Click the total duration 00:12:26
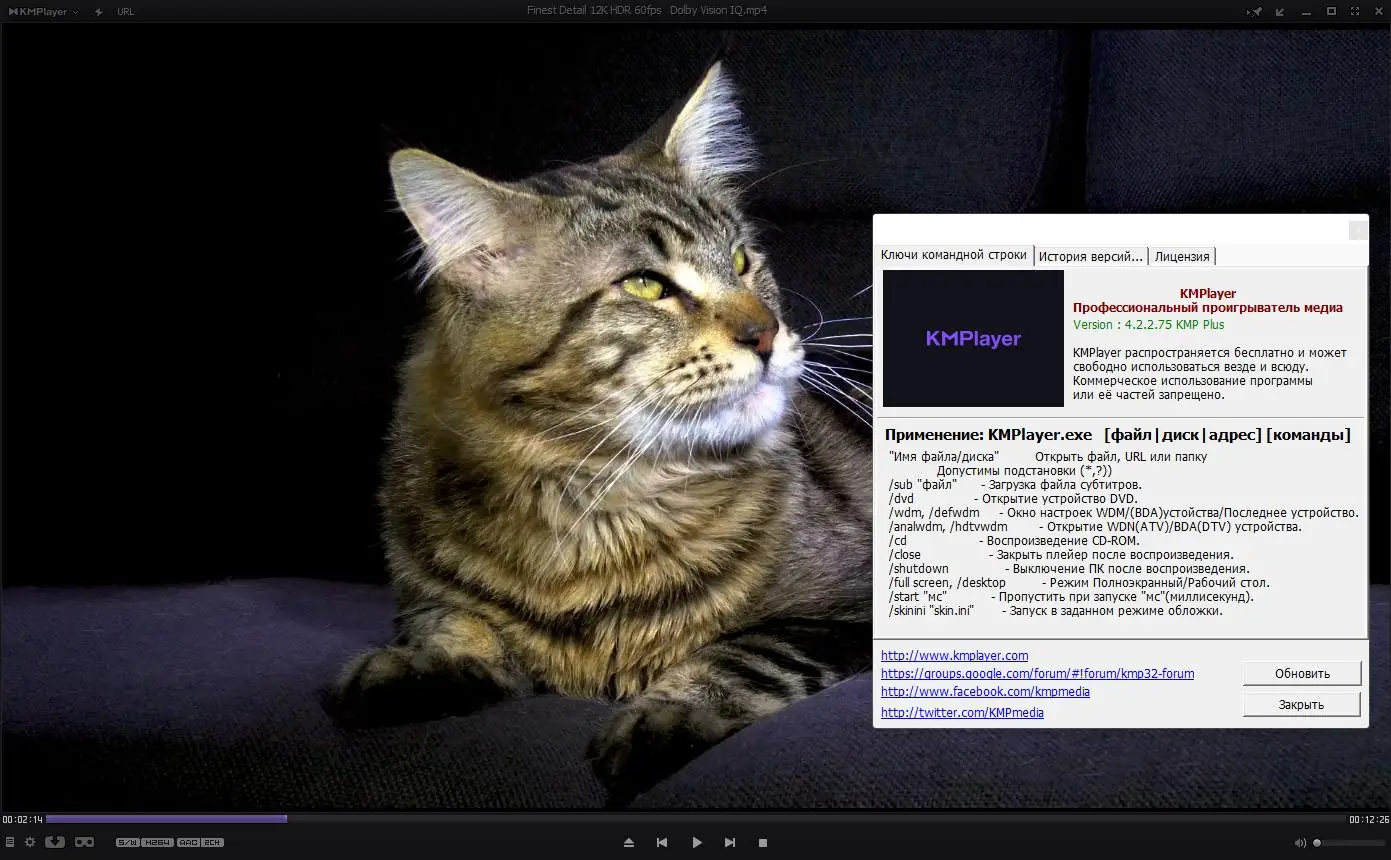 pos(1368,820)
